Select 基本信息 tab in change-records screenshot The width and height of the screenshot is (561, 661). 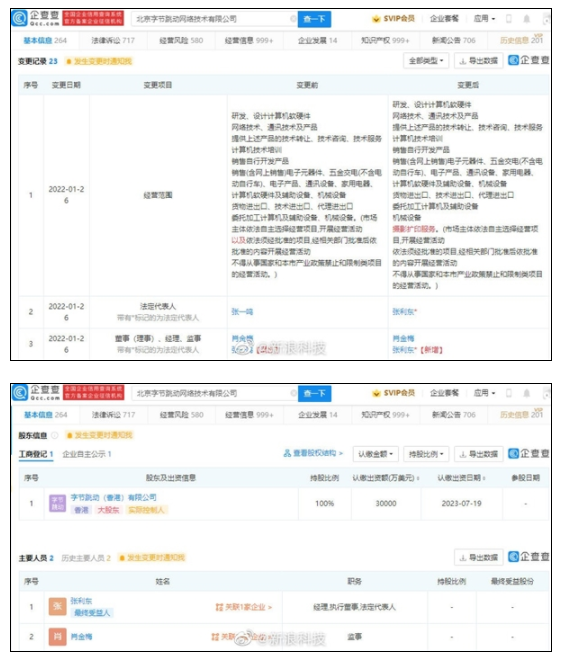tap(44, 41)
